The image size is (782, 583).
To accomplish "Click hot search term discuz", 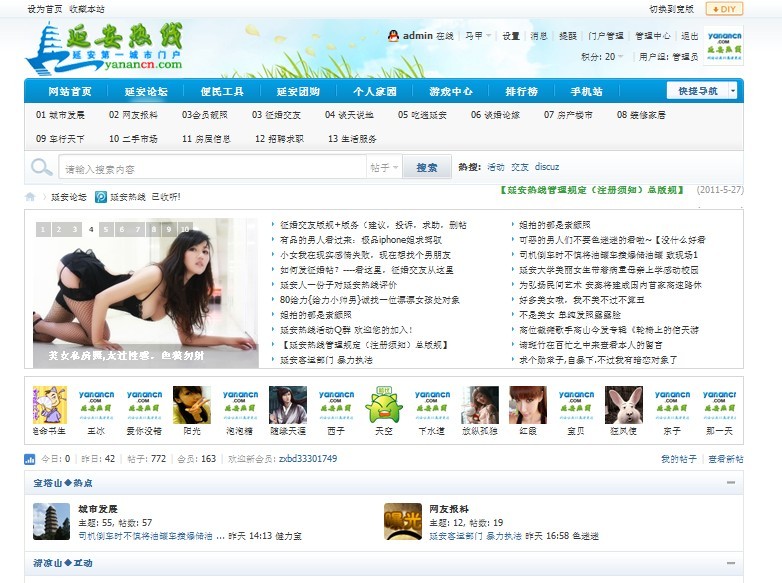I will pyautogui.click(x=547, y=167).
